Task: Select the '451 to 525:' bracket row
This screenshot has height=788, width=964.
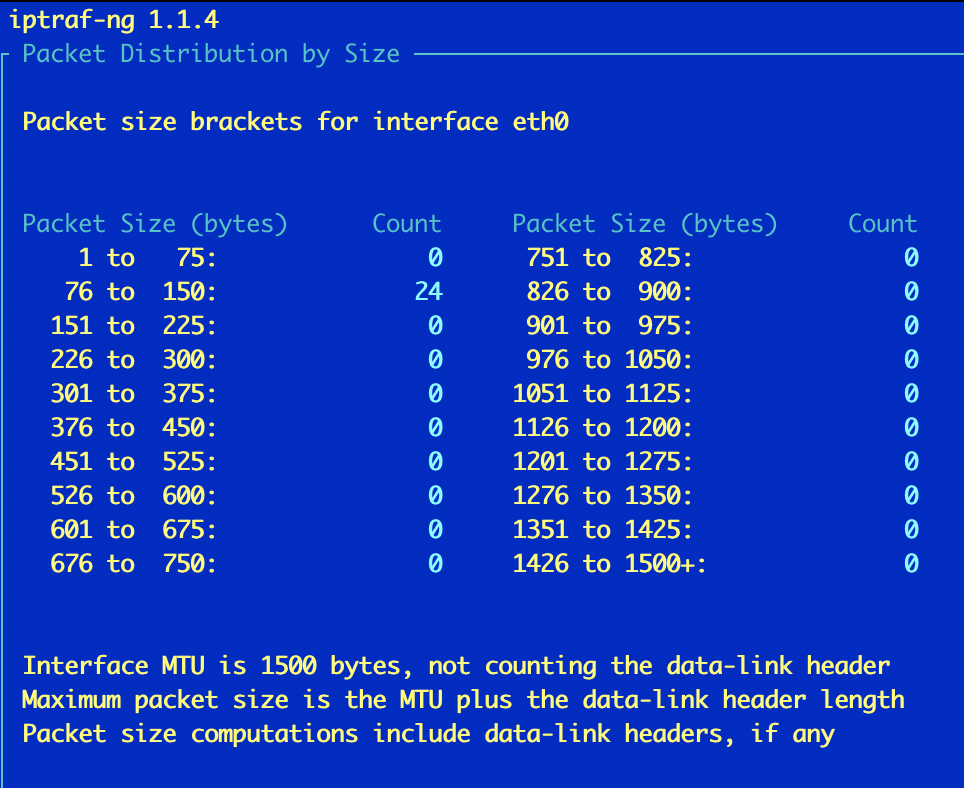Action: pos(247,462)
